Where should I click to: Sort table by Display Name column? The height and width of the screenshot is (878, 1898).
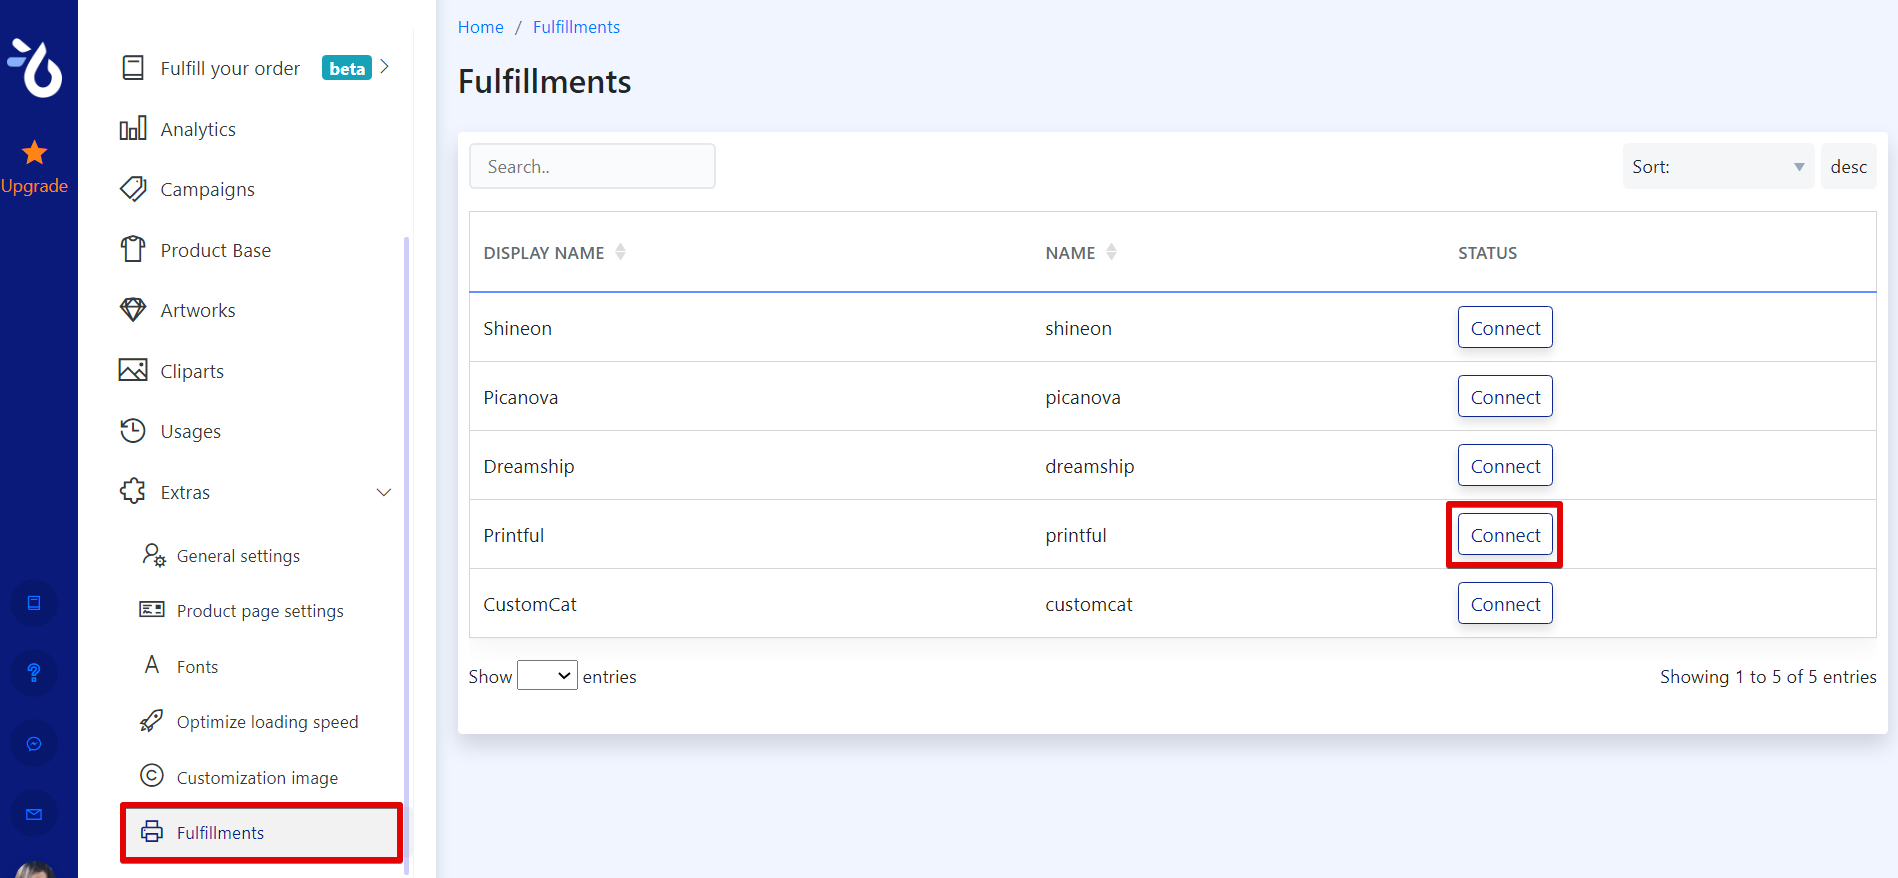(x=620, y=252)
